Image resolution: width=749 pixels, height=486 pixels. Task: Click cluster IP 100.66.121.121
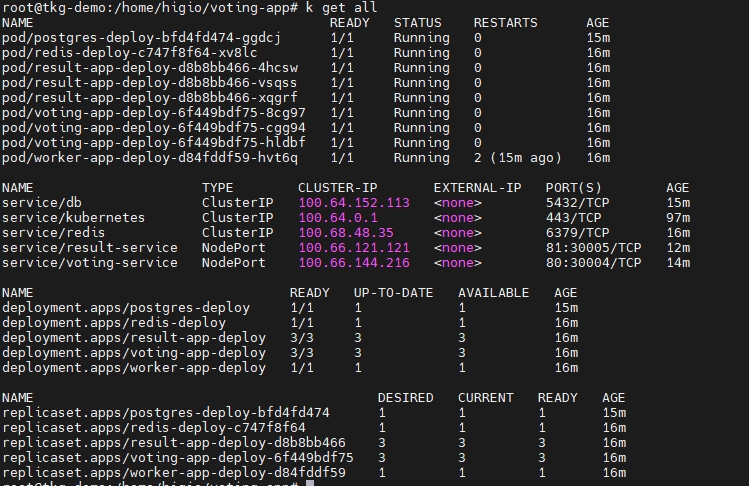click(x=353, y=247)
